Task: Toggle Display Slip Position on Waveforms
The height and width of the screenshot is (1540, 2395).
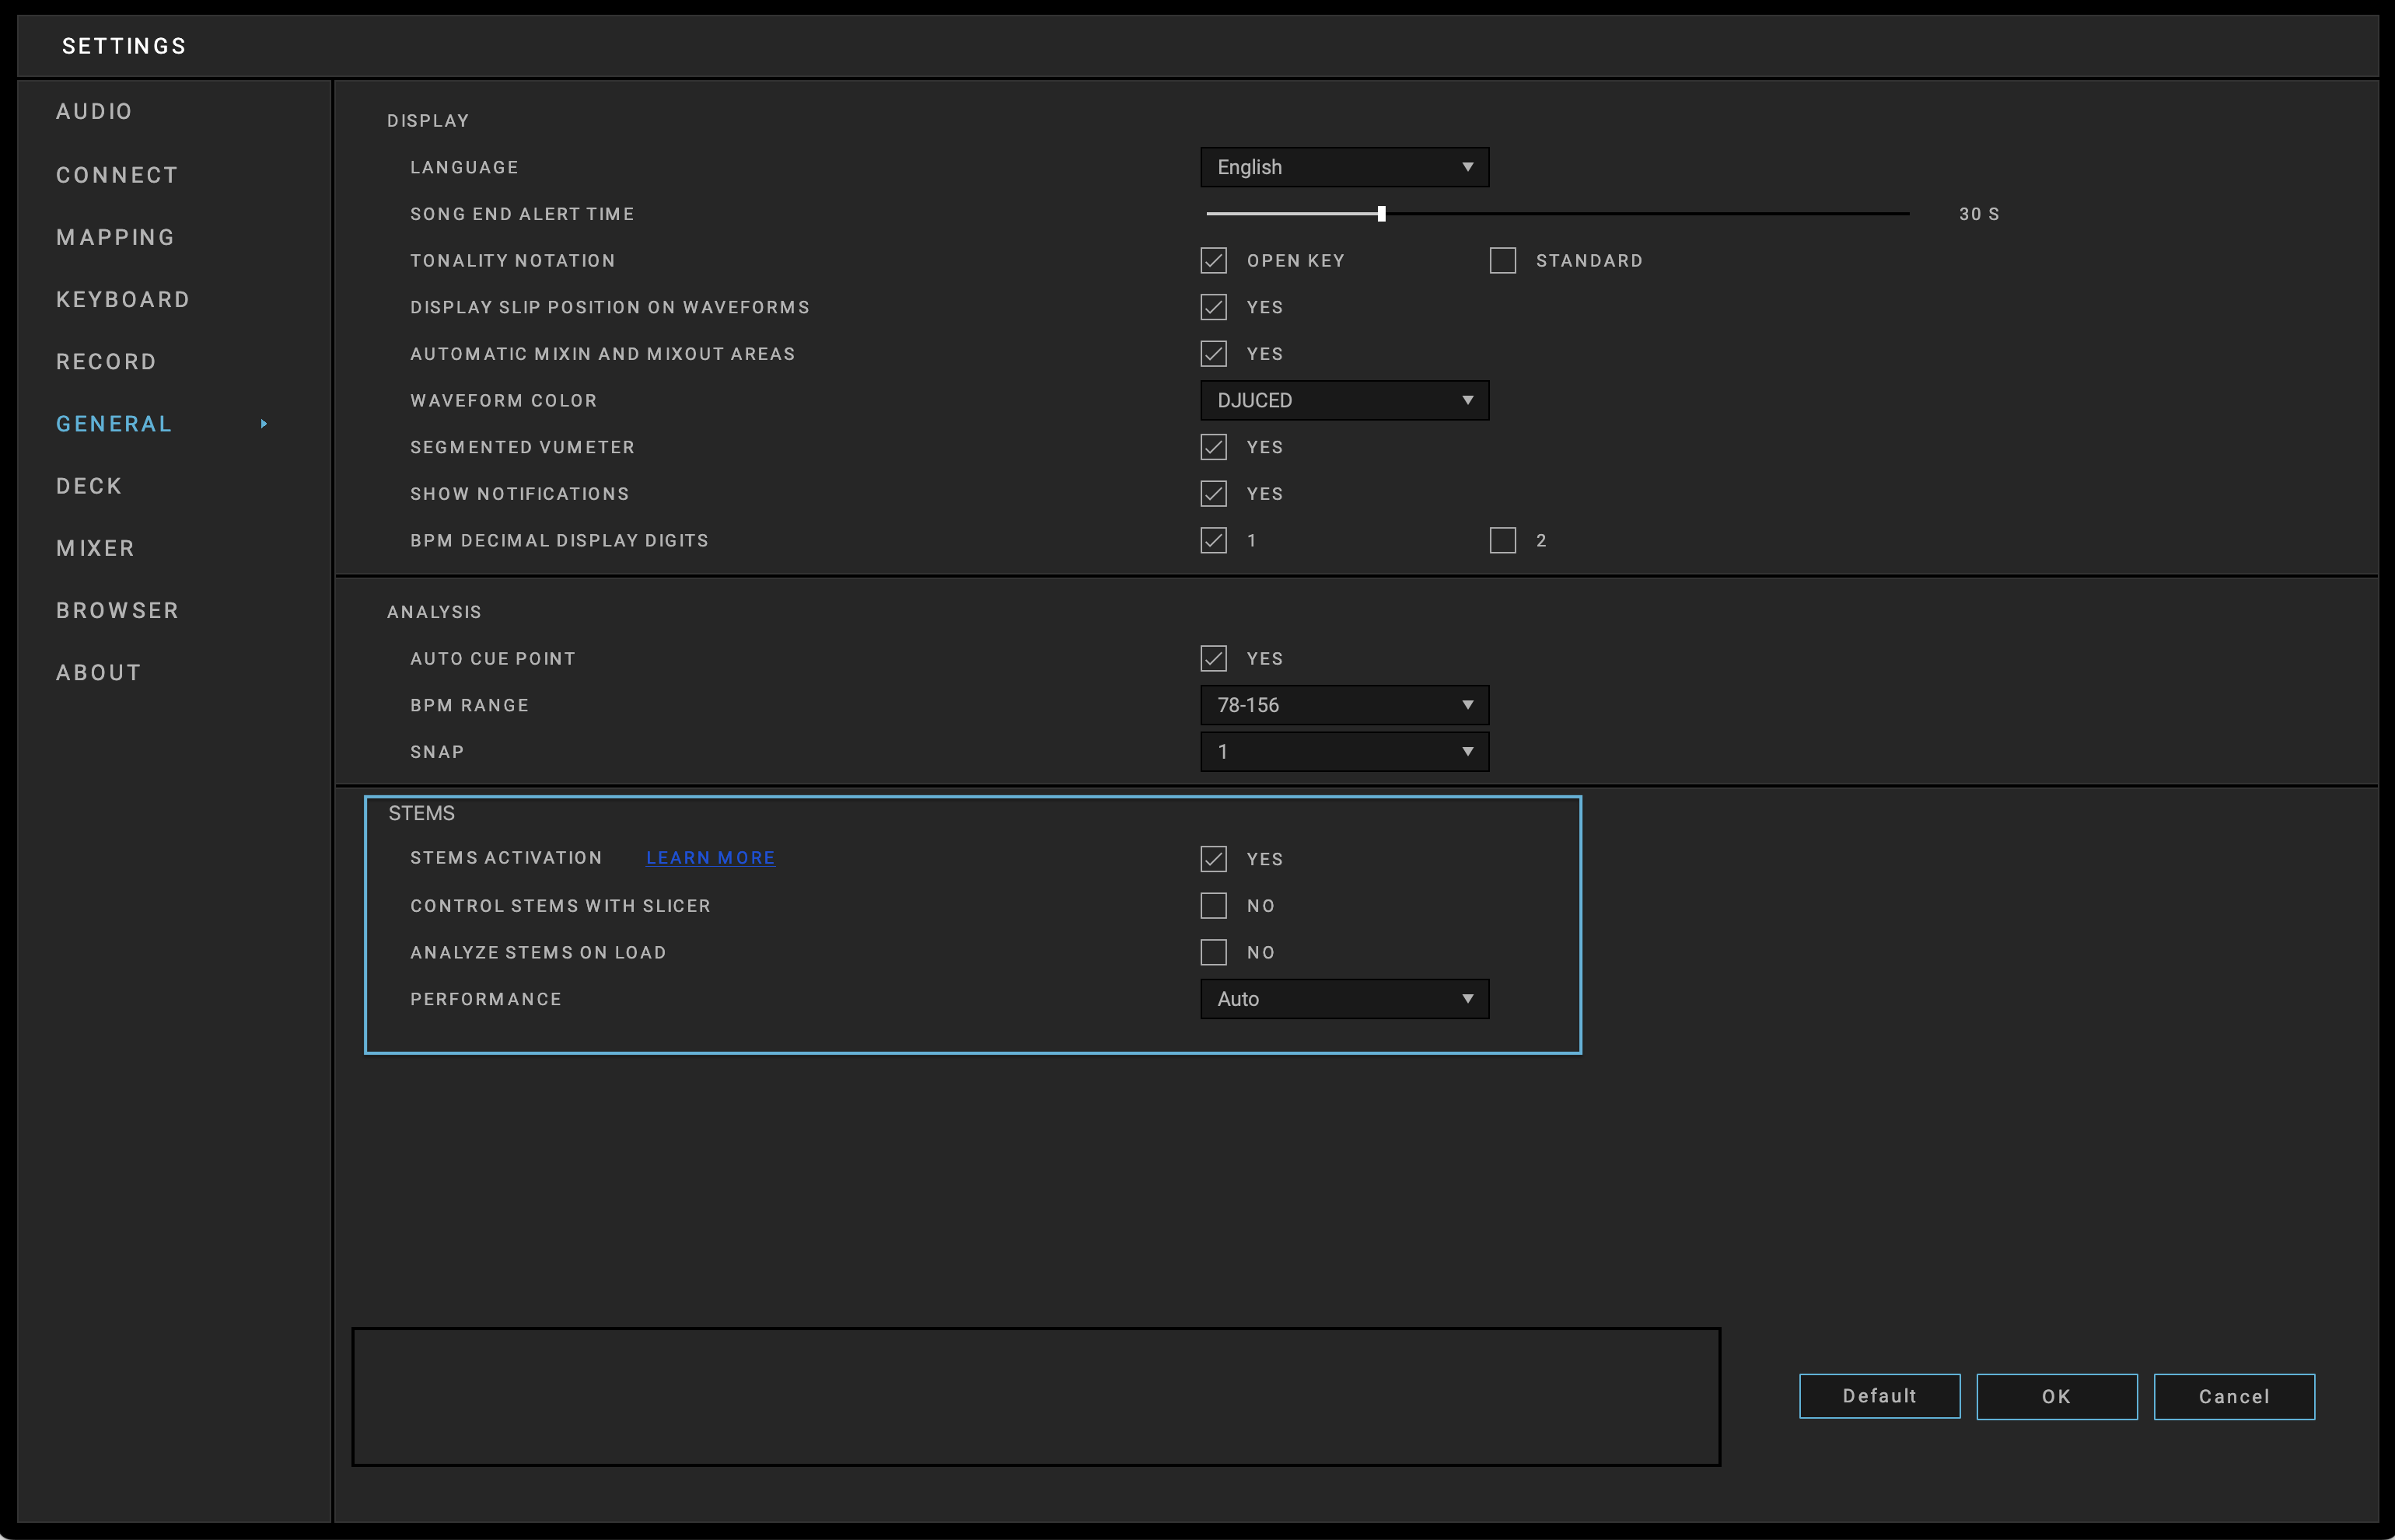Action: pyautogui.click(x=1214, y=307)
